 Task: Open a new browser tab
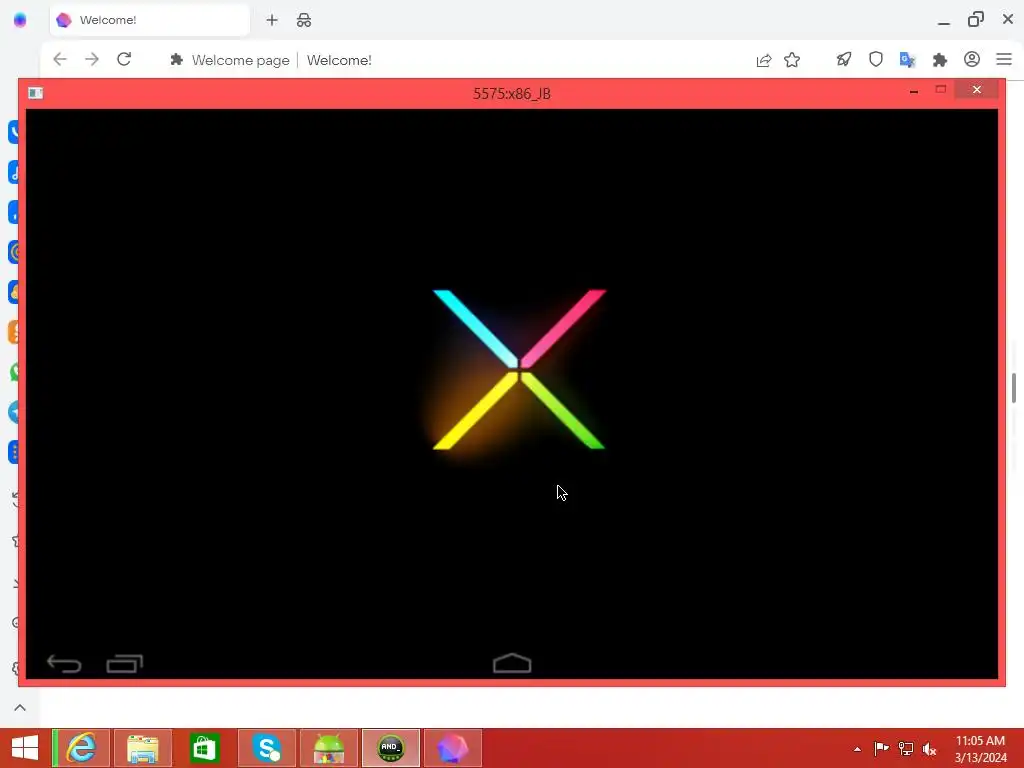[x=272, y=20]
